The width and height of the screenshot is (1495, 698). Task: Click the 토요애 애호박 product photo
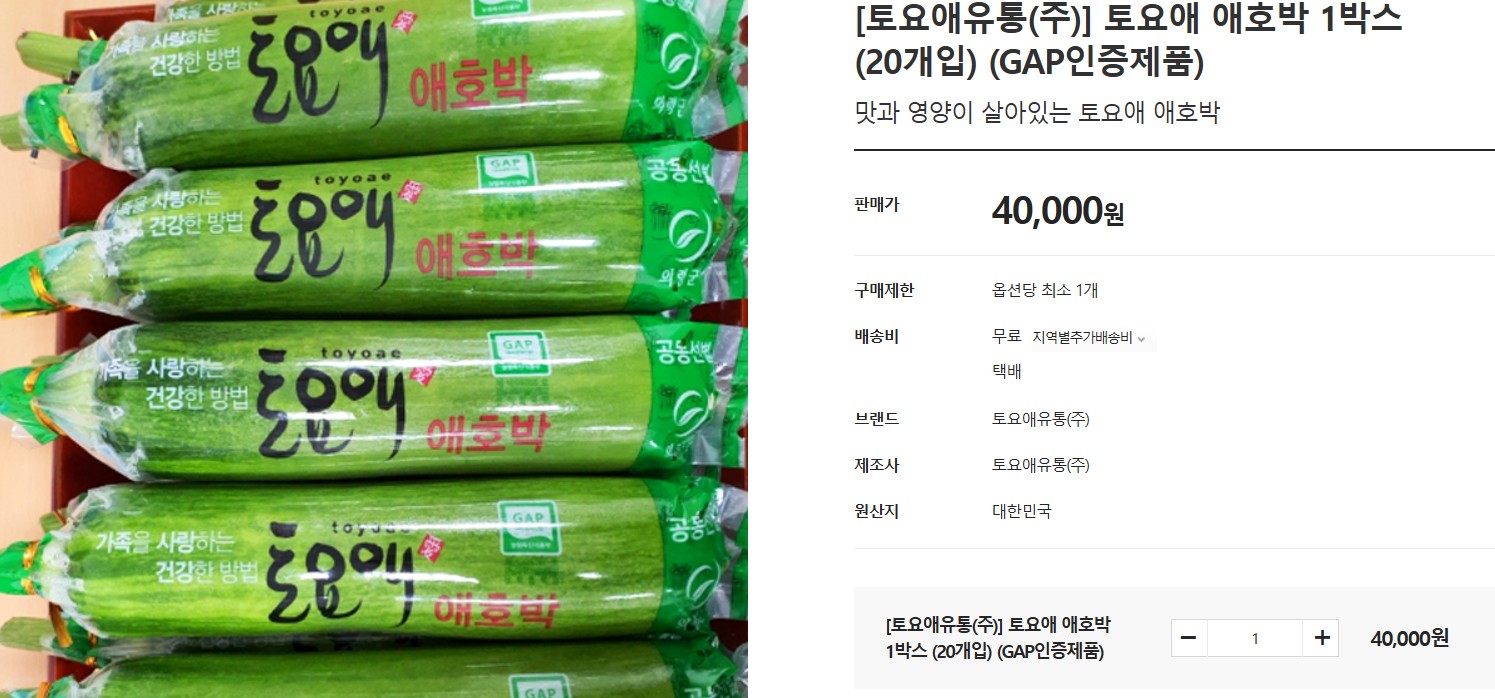374,349
